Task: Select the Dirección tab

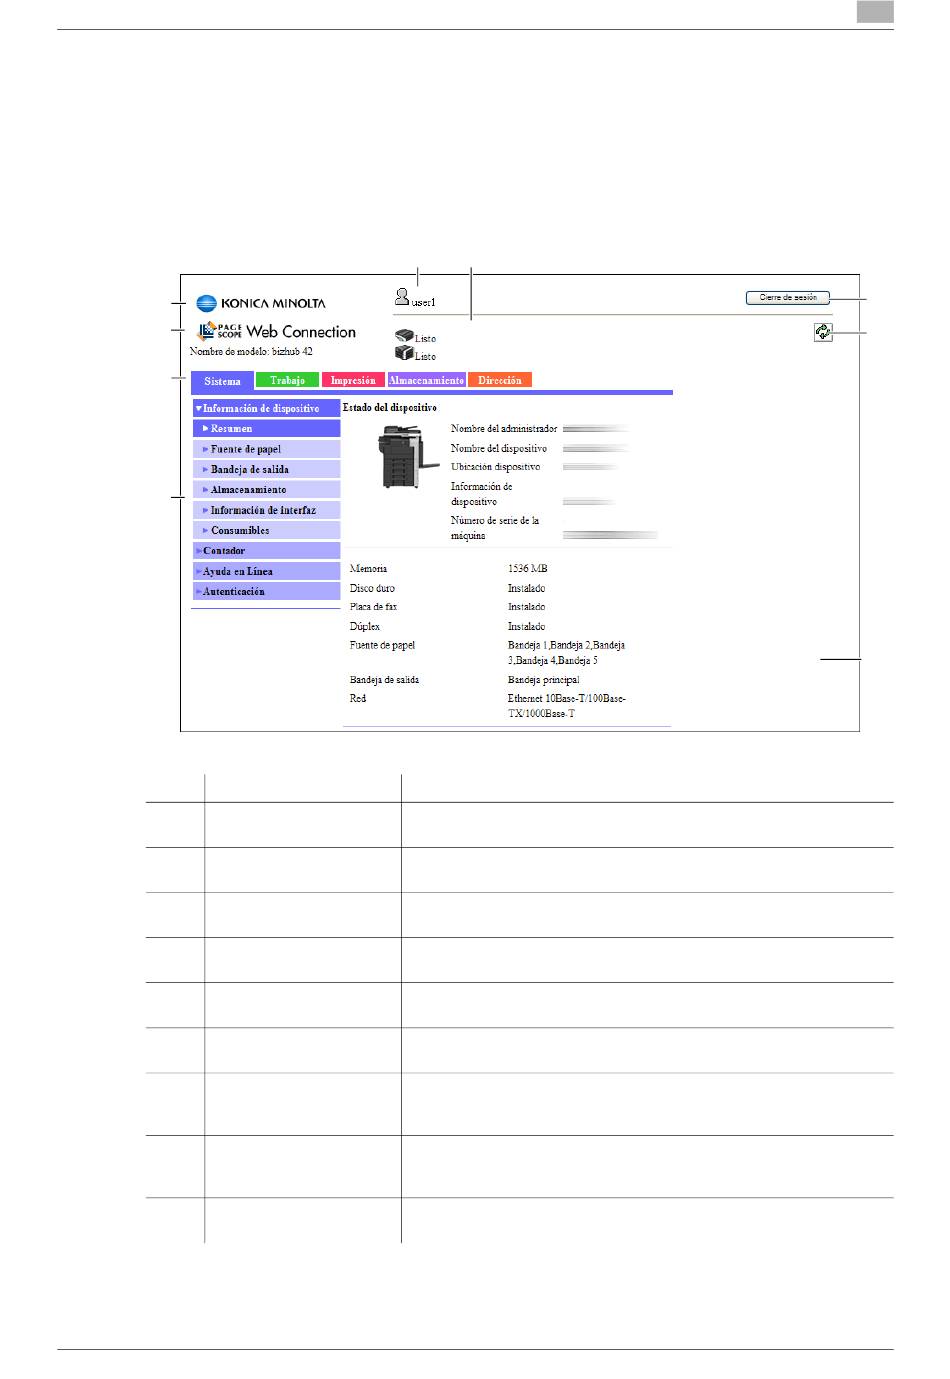Action: tap(500, 380)
